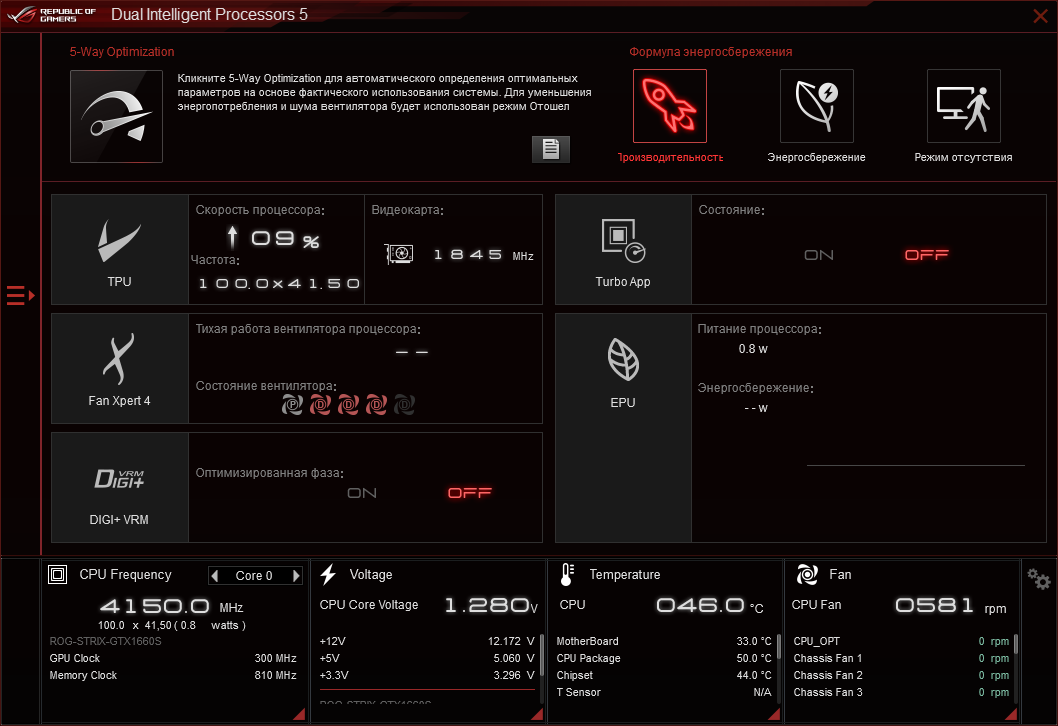Close the Dual Intelligent Processors 5 window
The height and width of the screenshot is (726, 1058).
[x=1040, y=16]
